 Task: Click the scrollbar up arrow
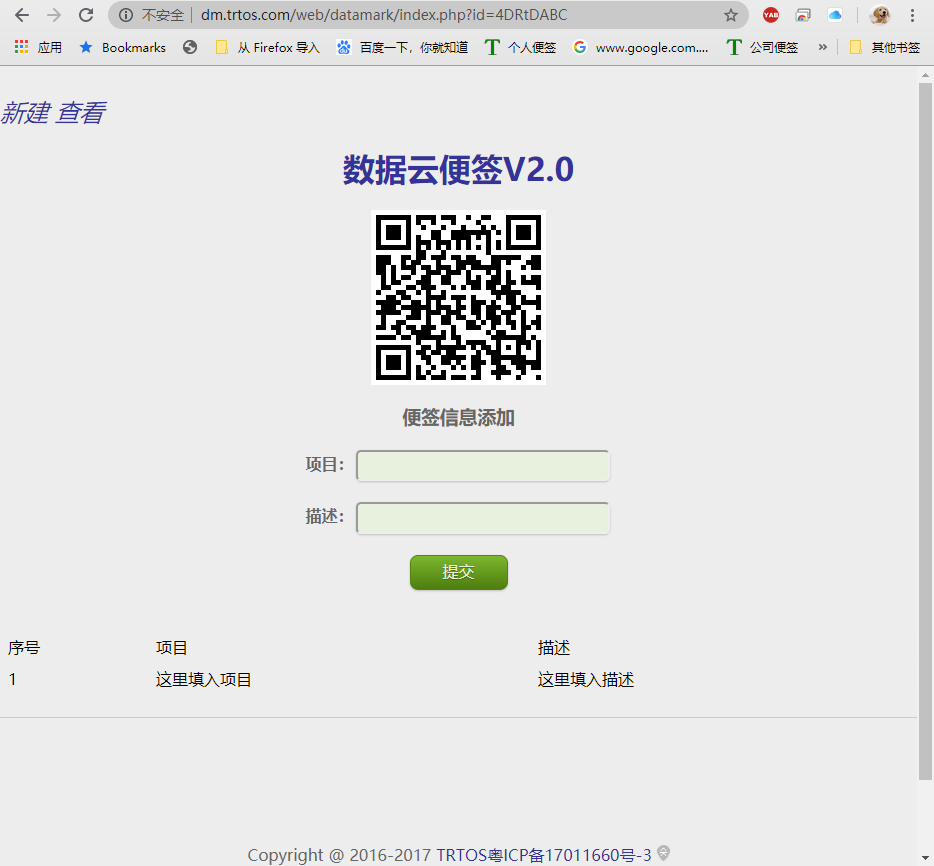point(925,75)
